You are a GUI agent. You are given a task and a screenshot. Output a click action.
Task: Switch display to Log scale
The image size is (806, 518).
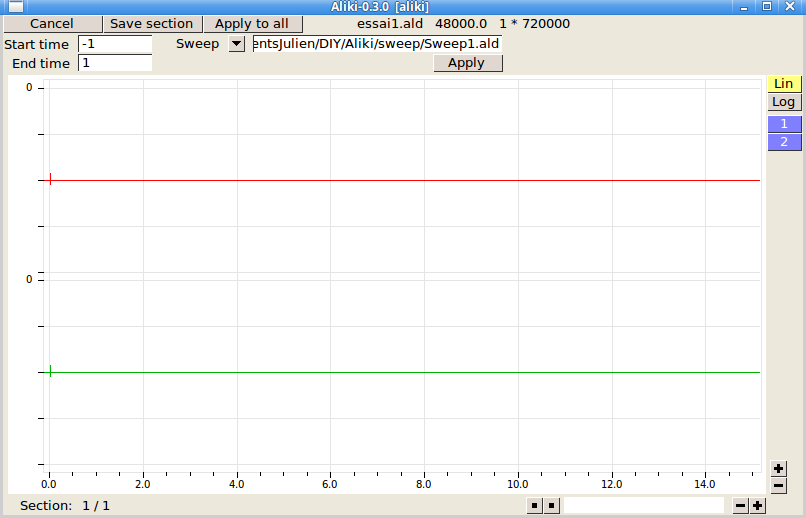(x=784, y=102)
